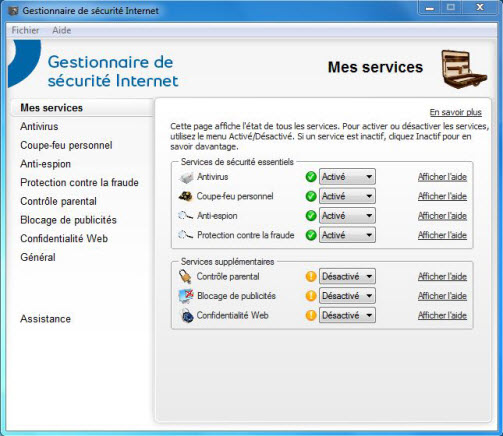Viewport: 503px width, 436px height.
Task: Click the Anti-espion magnifier icon
Action: click(x=186, y=216)
